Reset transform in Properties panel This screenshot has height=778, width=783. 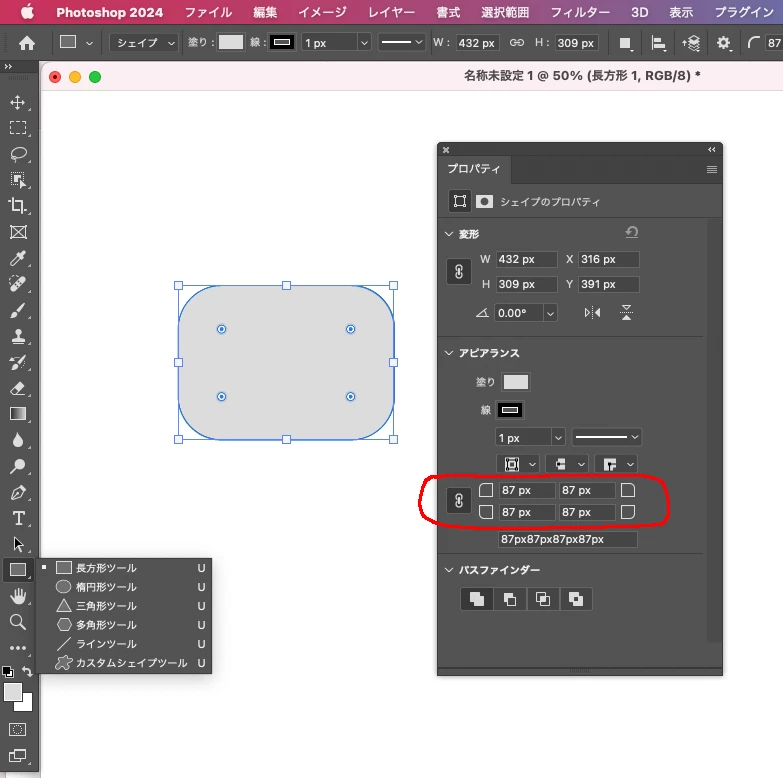[x=632, y=233]
